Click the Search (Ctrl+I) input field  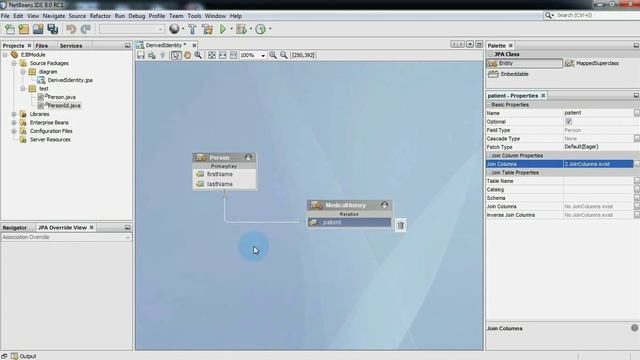pos(596,15)
